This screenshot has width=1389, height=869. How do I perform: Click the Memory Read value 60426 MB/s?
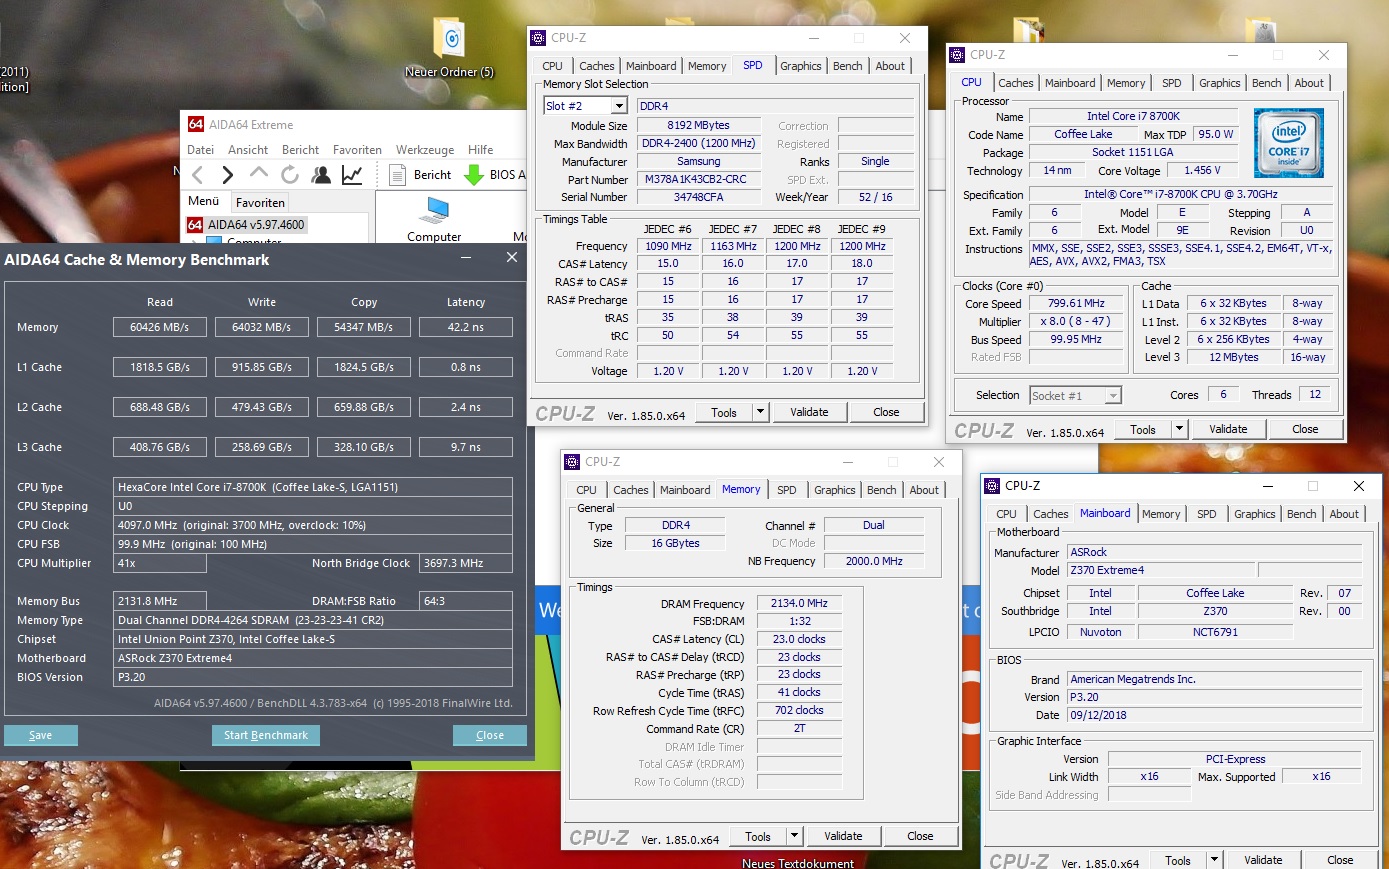click(x=160, y=327)
